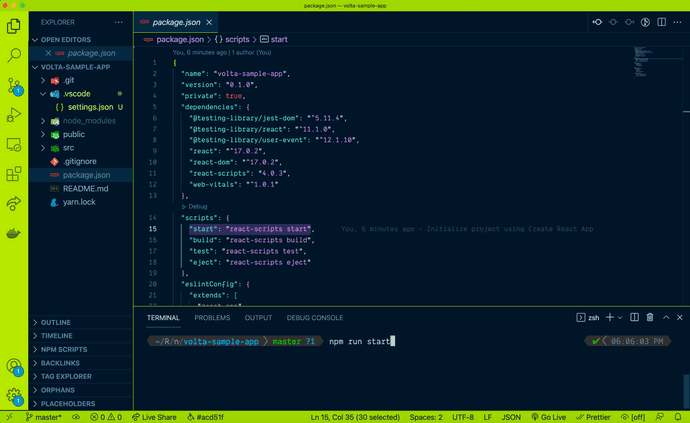Click master branch in status bar

coord(44,417)
